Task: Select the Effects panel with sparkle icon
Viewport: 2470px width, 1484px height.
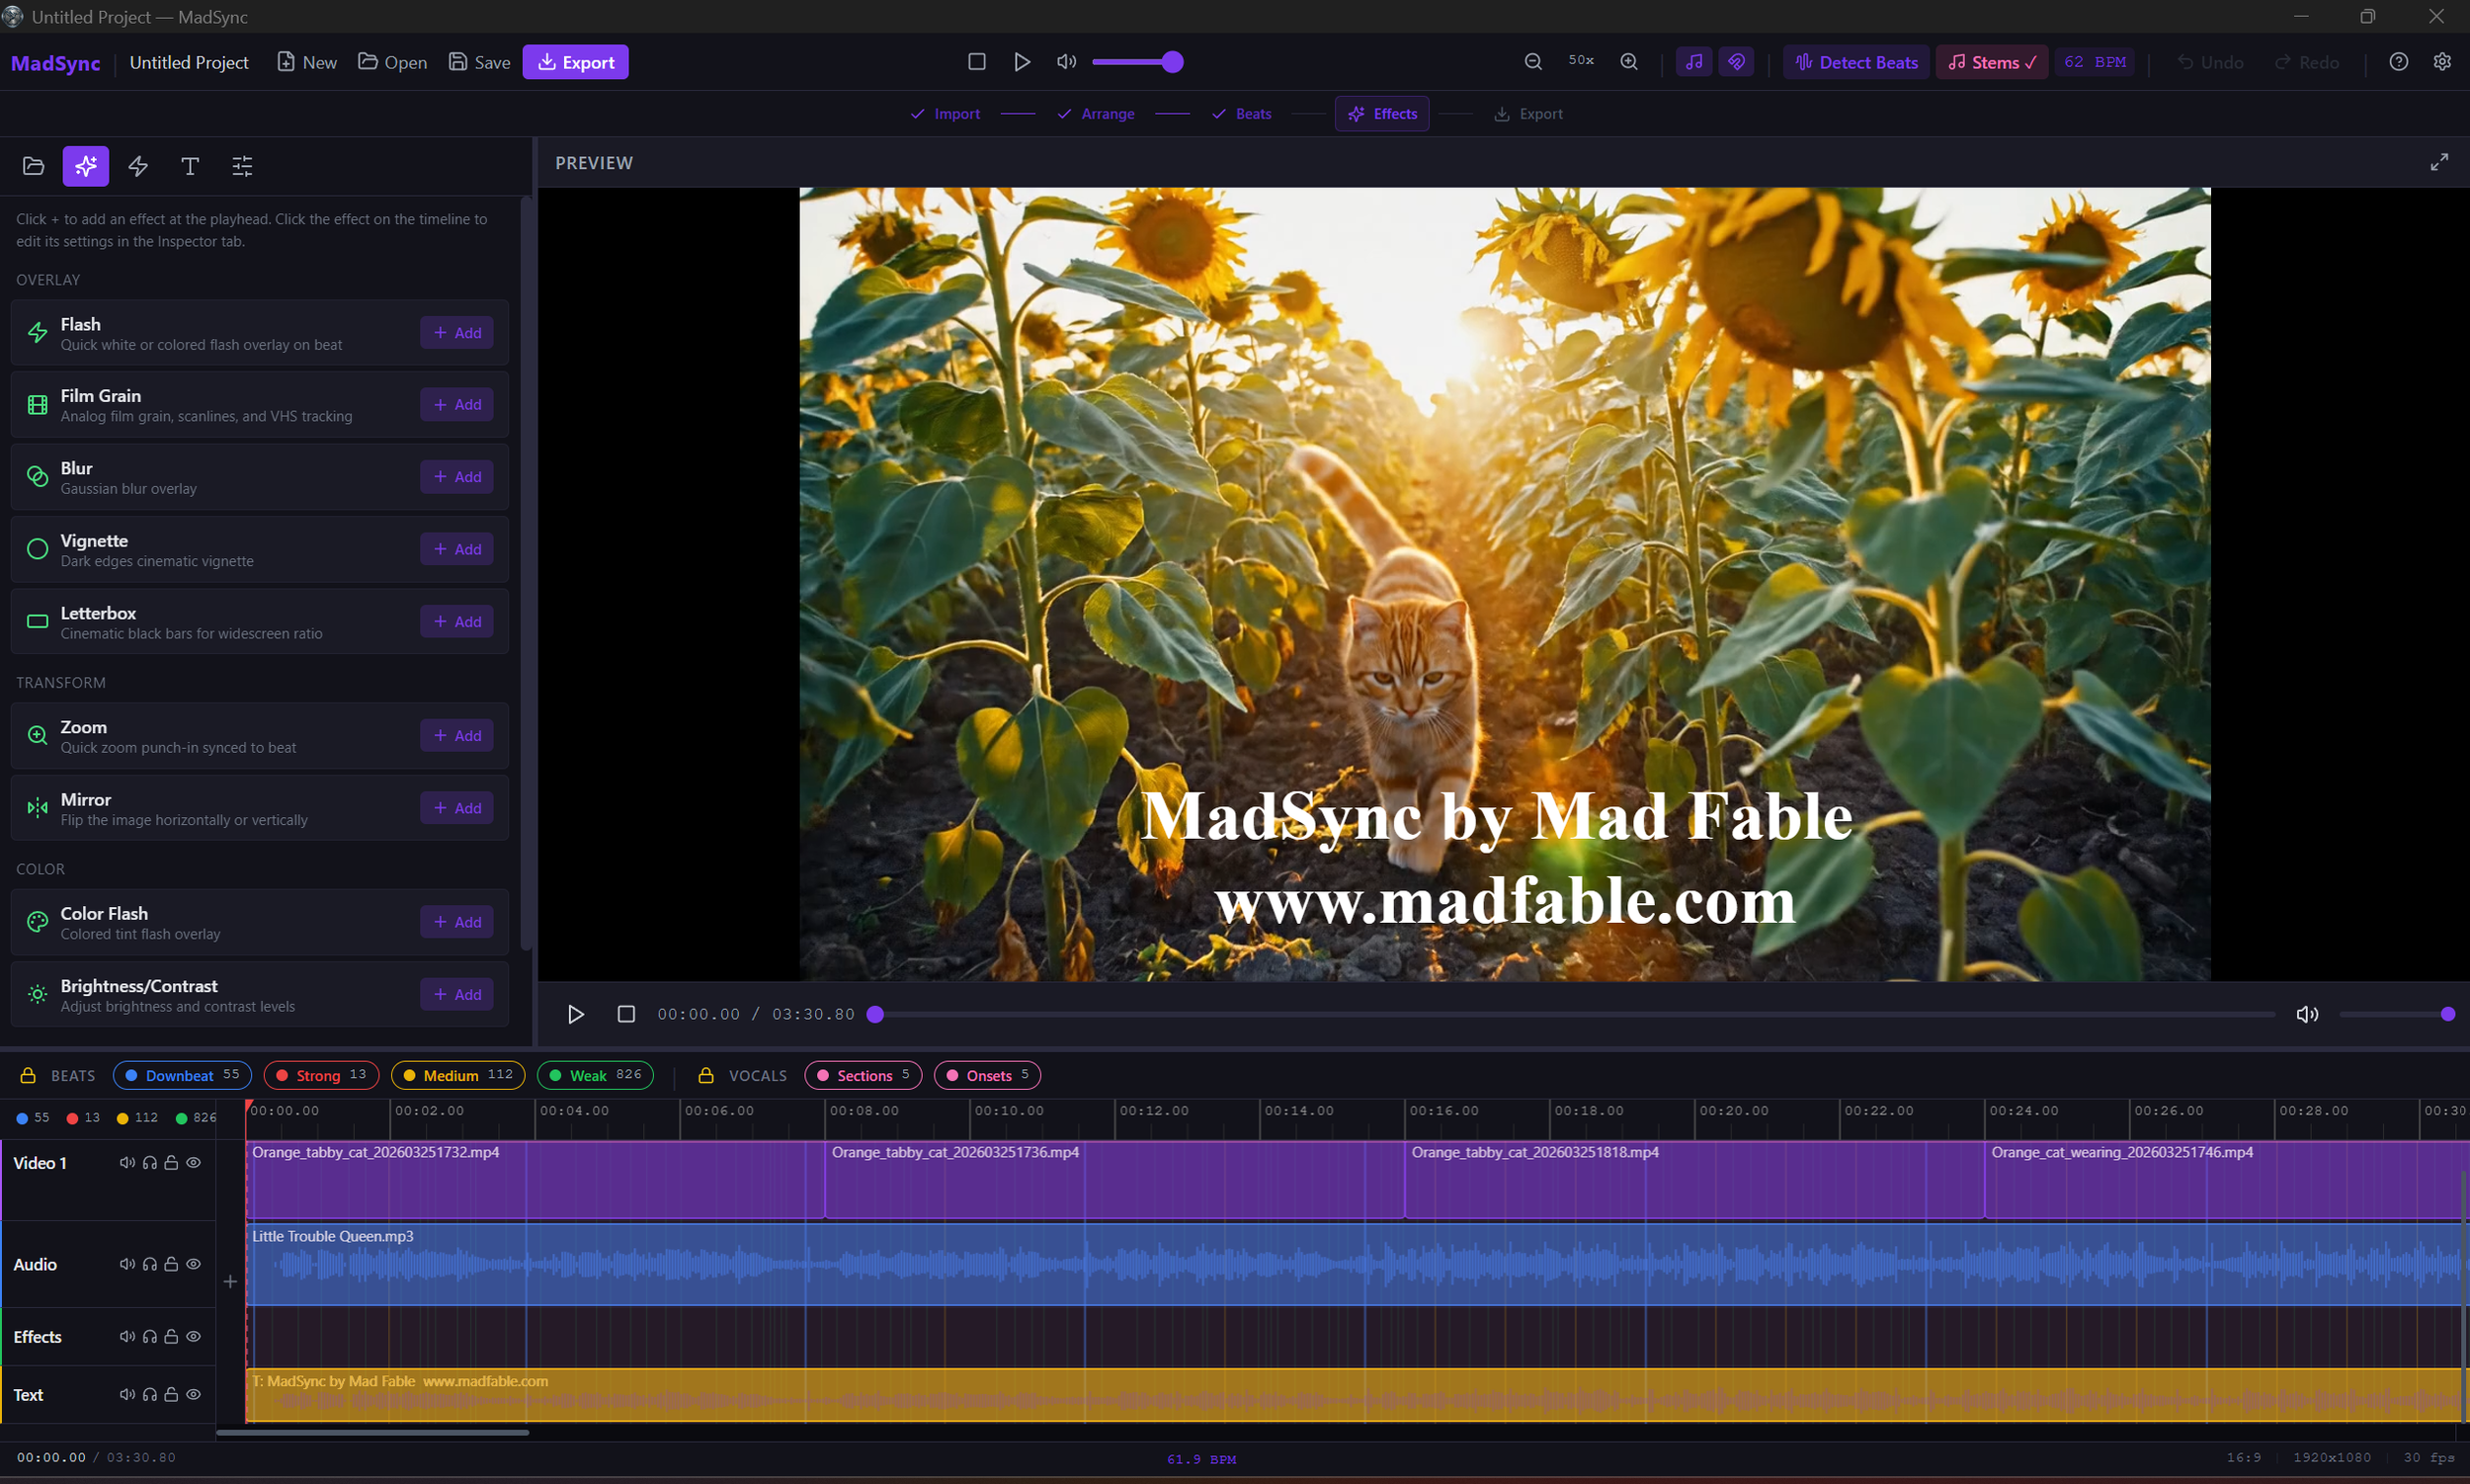Action: coord(85,166)
